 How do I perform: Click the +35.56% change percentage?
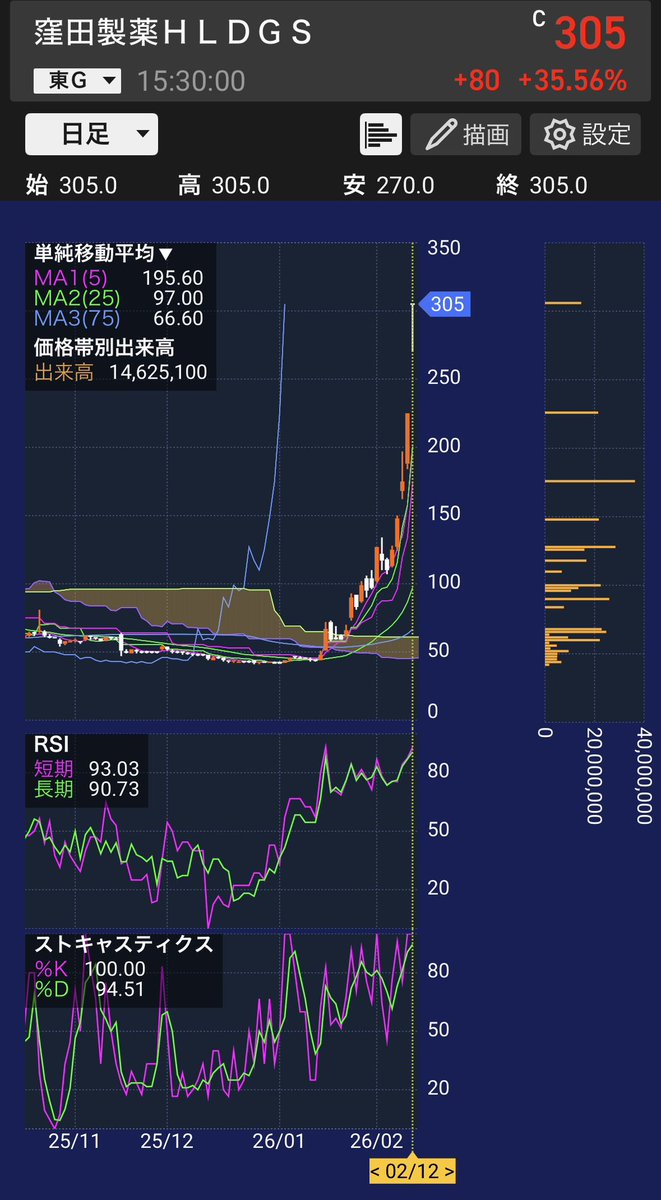(573, 81)
